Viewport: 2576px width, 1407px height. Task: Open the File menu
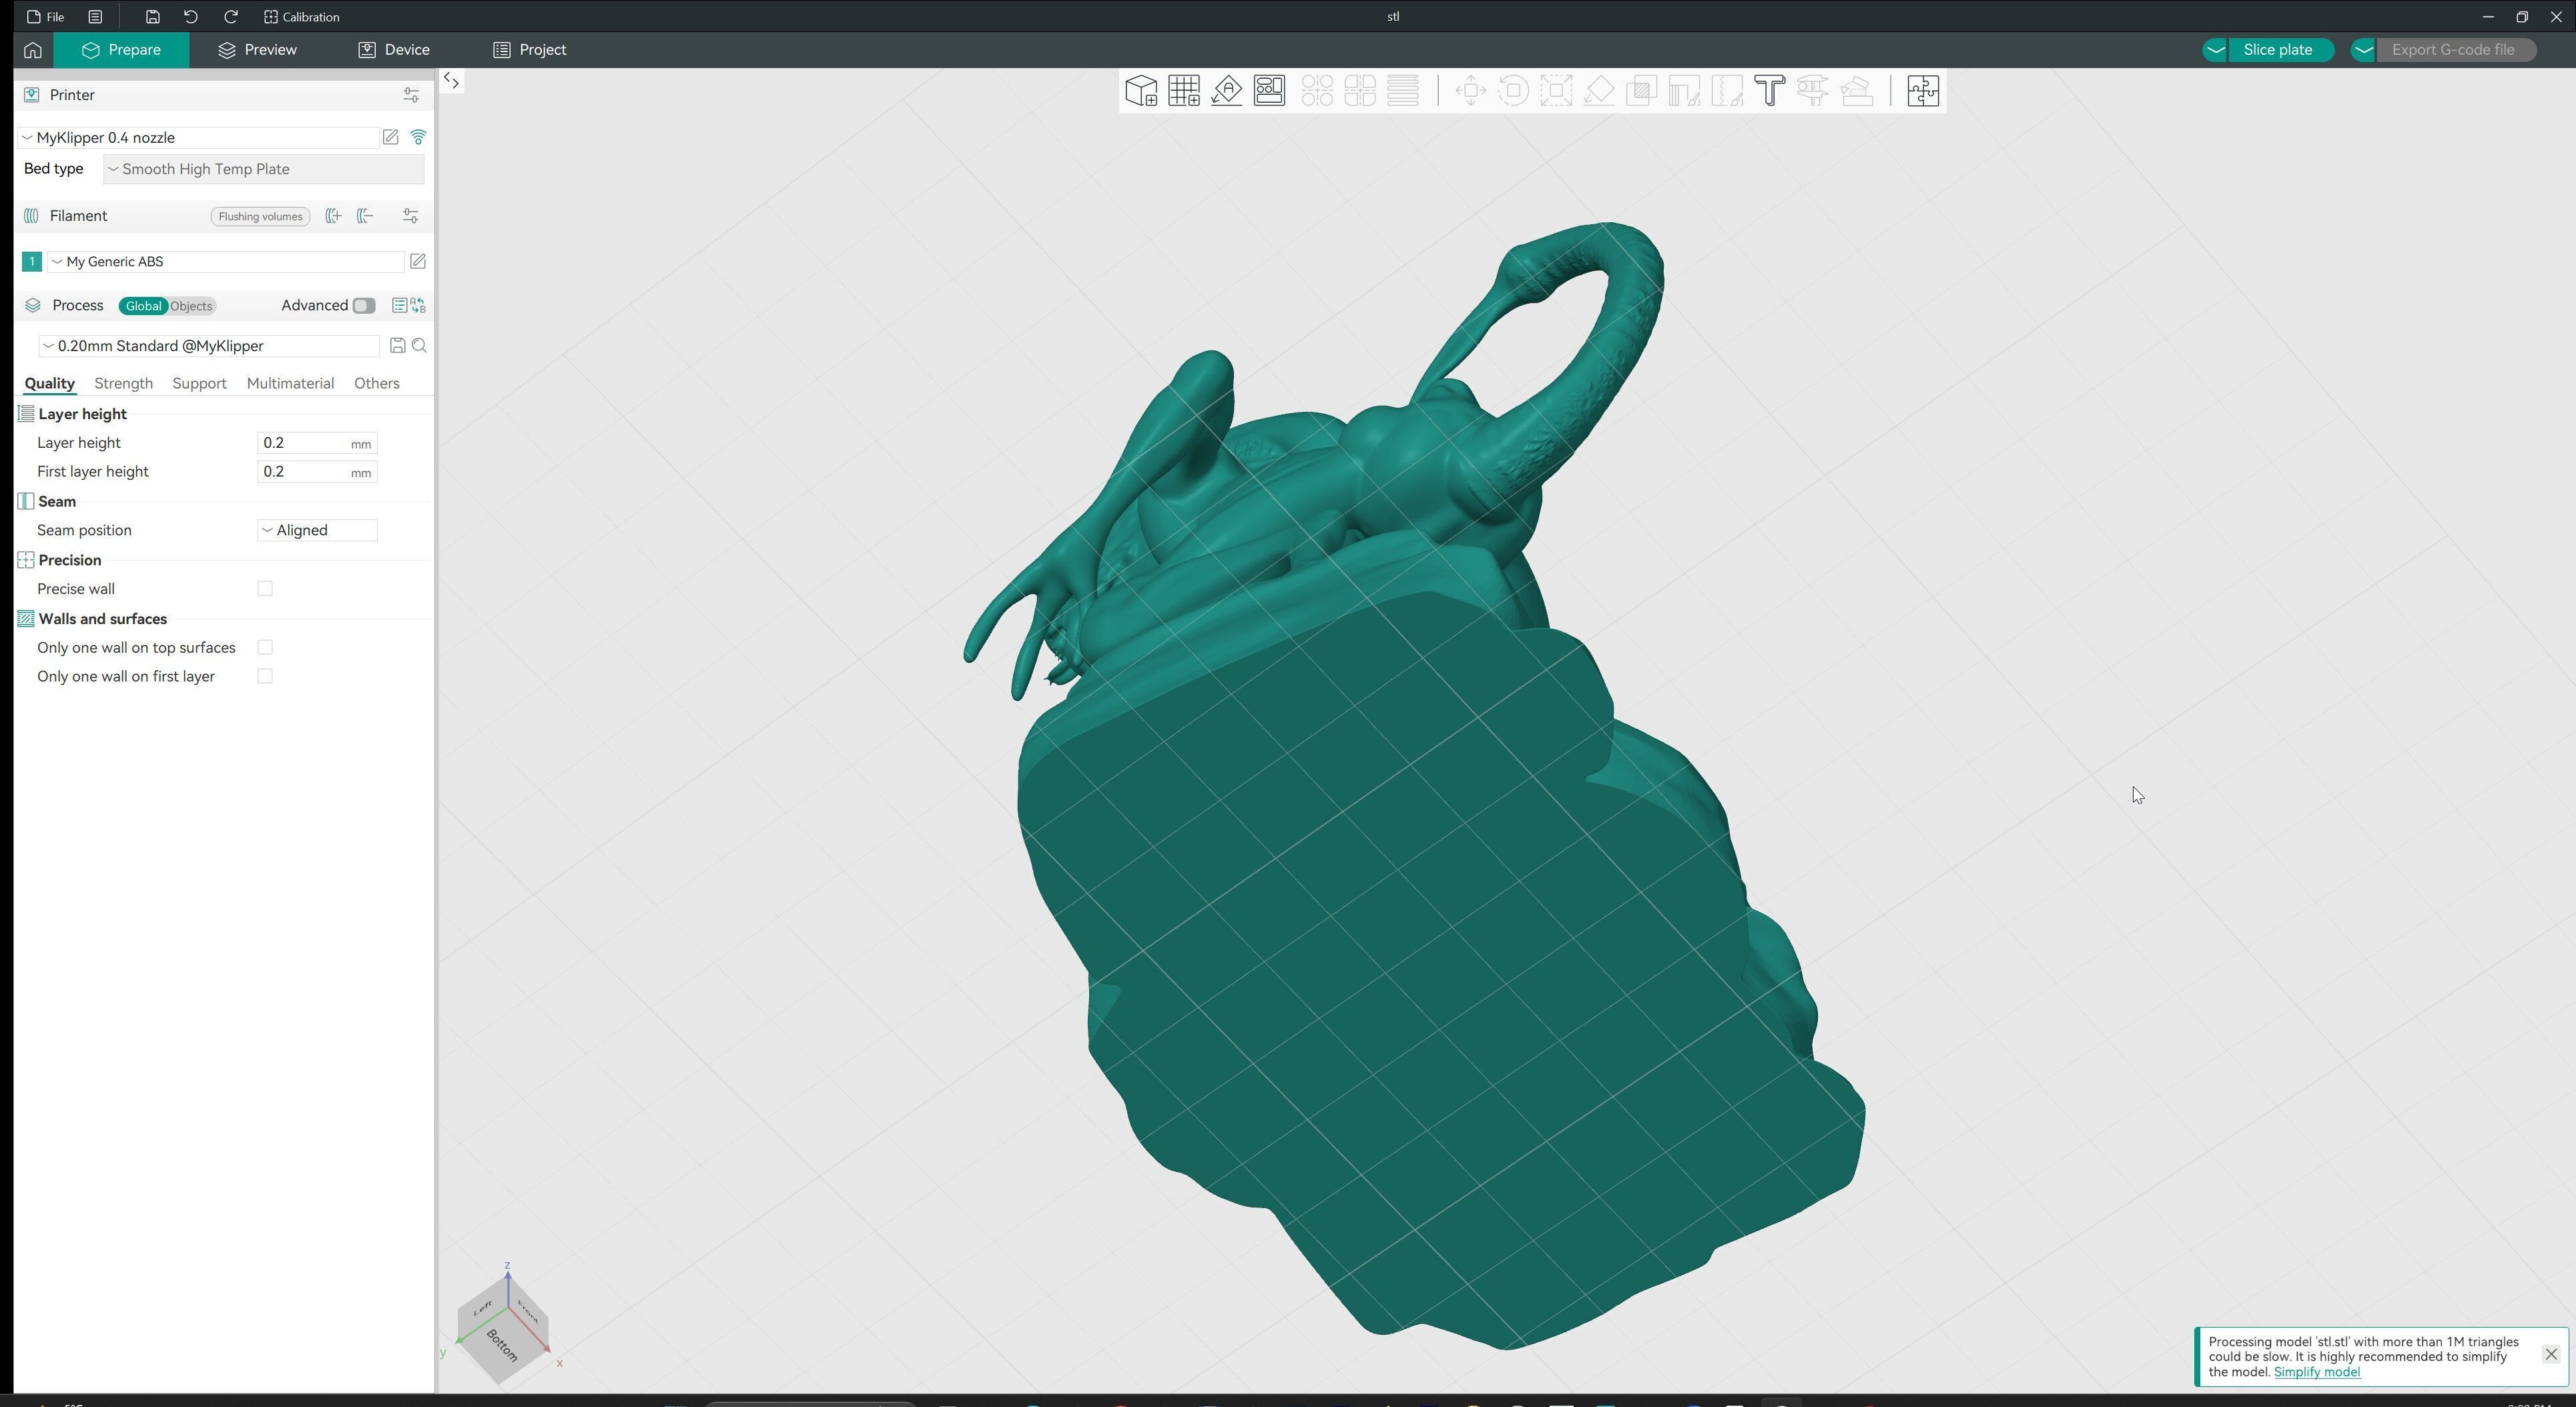(46, 17)
